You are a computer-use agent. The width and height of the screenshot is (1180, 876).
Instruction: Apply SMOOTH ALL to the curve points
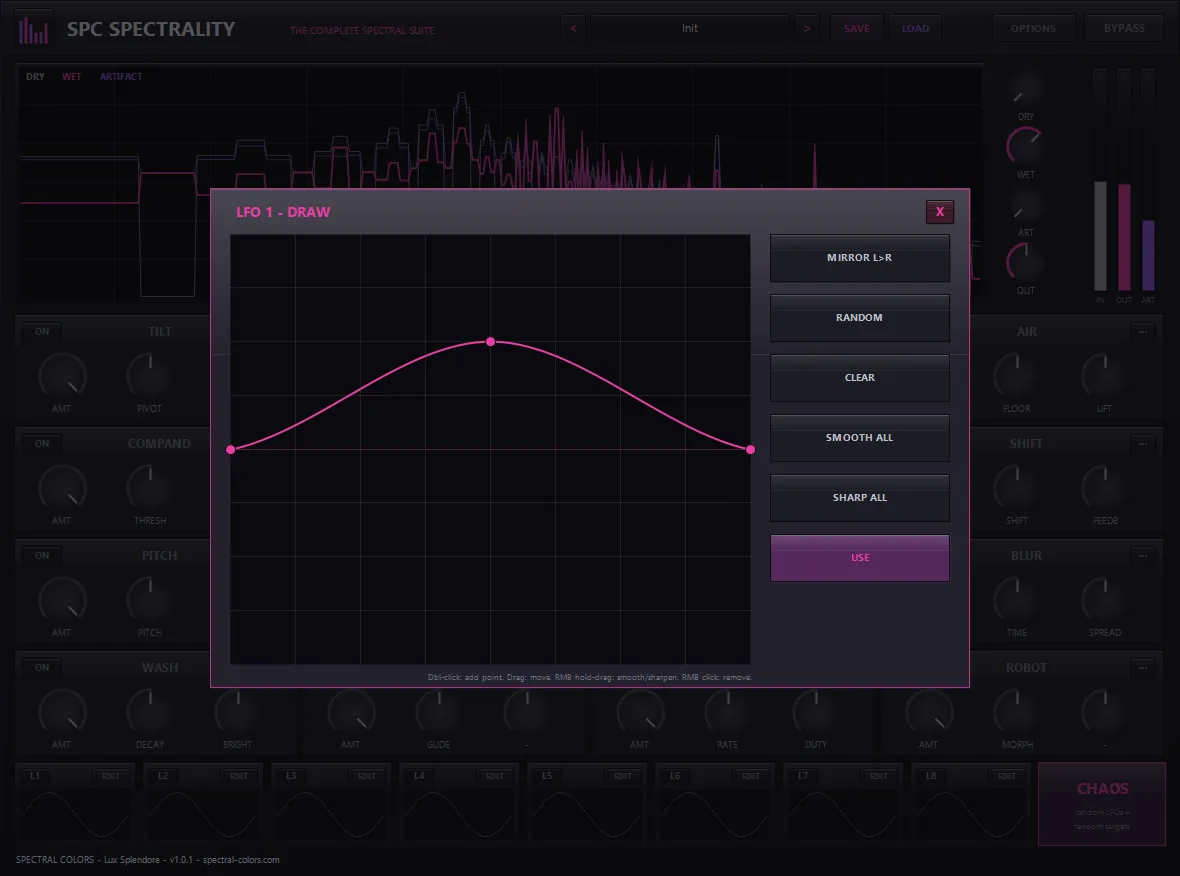pos(859,438)
